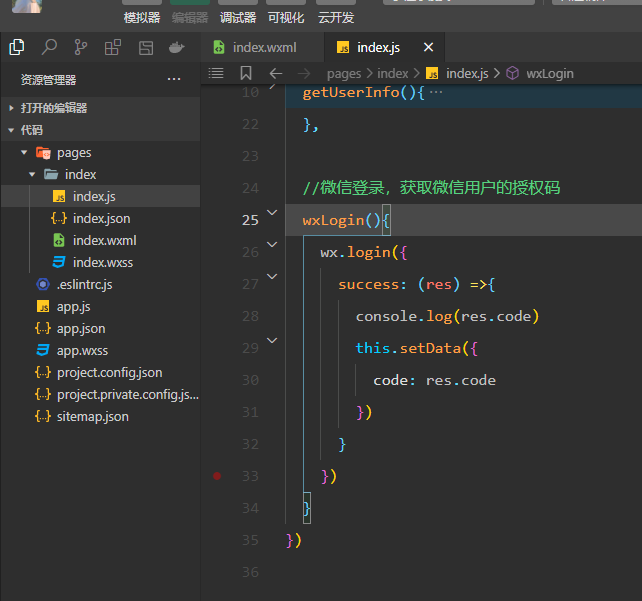Viewport: 642px width, 601px height.
Task: Open the source control panel
Action: 80,47
